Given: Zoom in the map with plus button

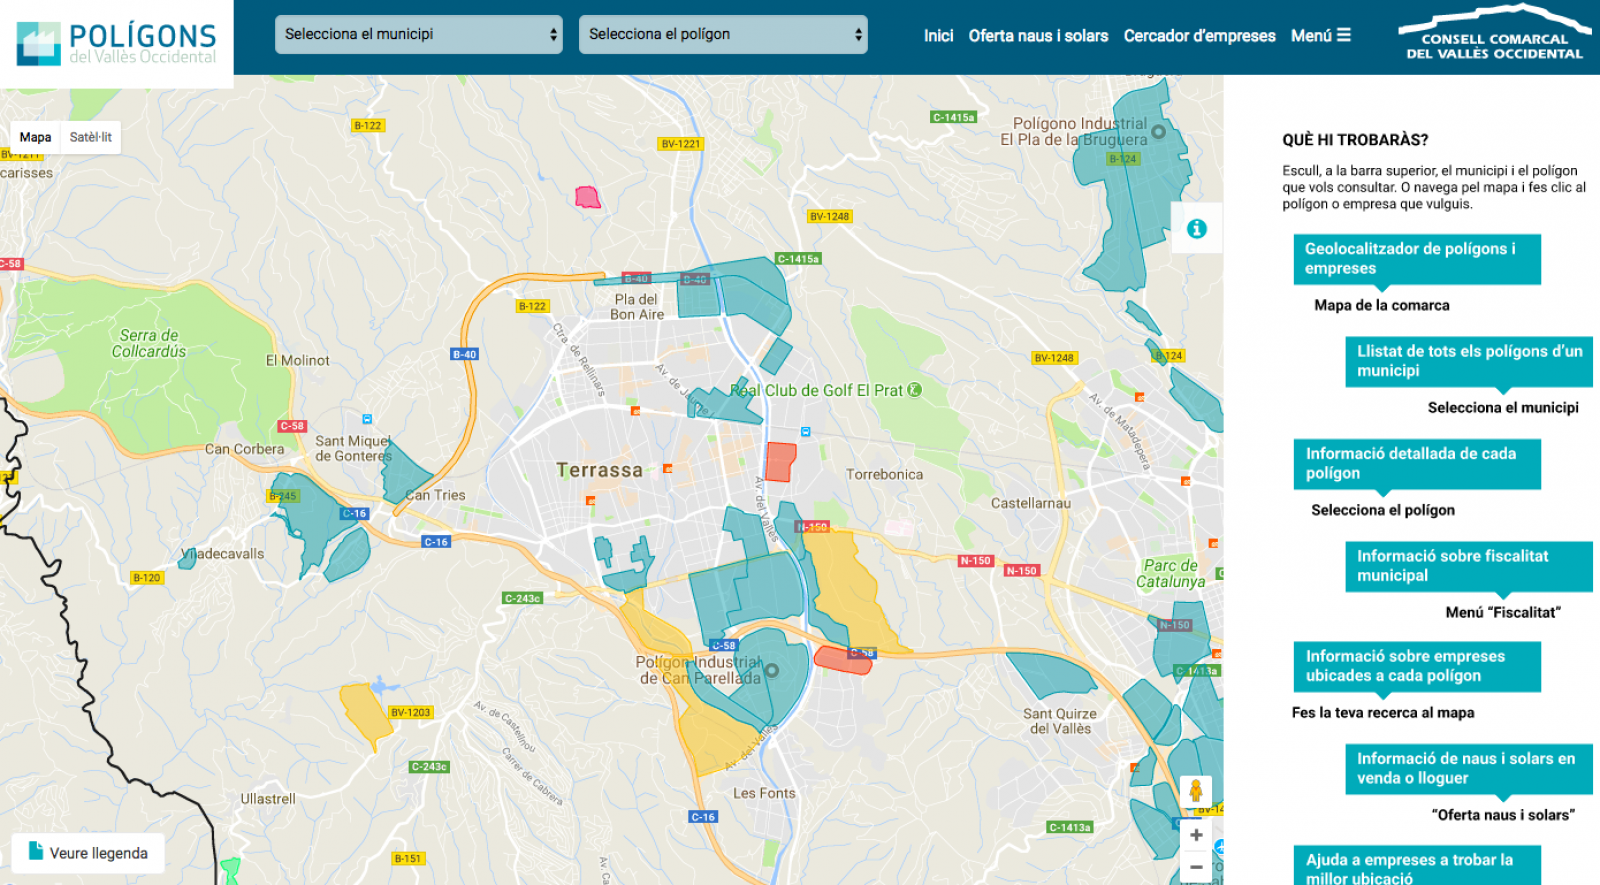Looking at the screenshot, I should tap(1196, 835).
